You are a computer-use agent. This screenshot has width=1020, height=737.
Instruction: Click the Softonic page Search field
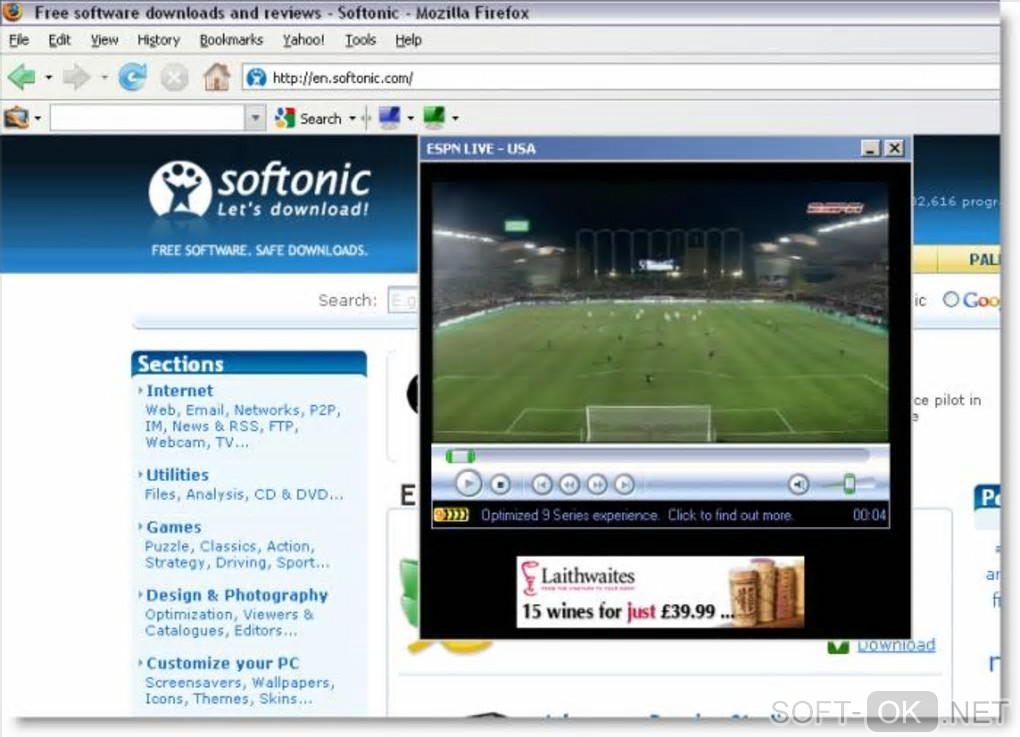pos(403,300)
